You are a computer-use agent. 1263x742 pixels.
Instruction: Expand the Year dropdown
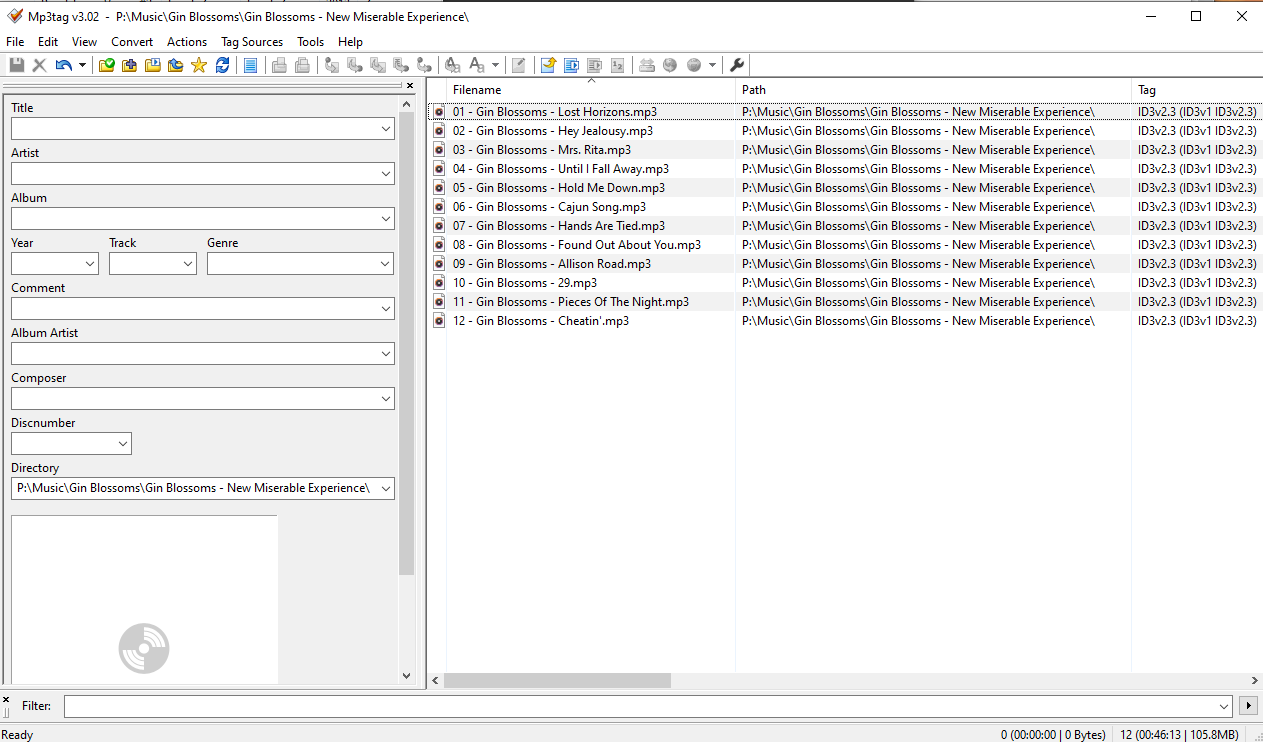click(x=90, y=264)
